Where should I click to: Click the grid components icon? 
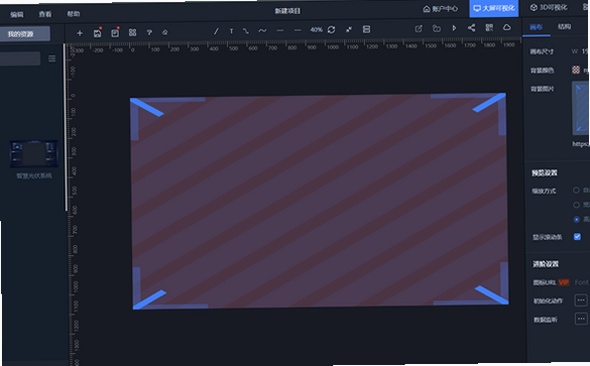(132, 32)
